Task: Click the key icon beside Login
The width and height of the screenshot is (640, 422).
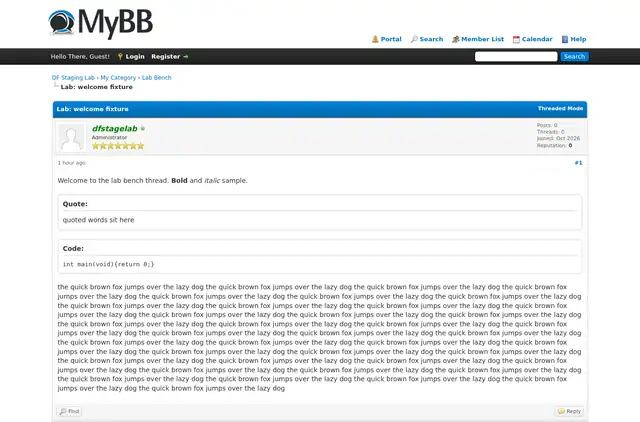Action: click(x=120, y=56)
